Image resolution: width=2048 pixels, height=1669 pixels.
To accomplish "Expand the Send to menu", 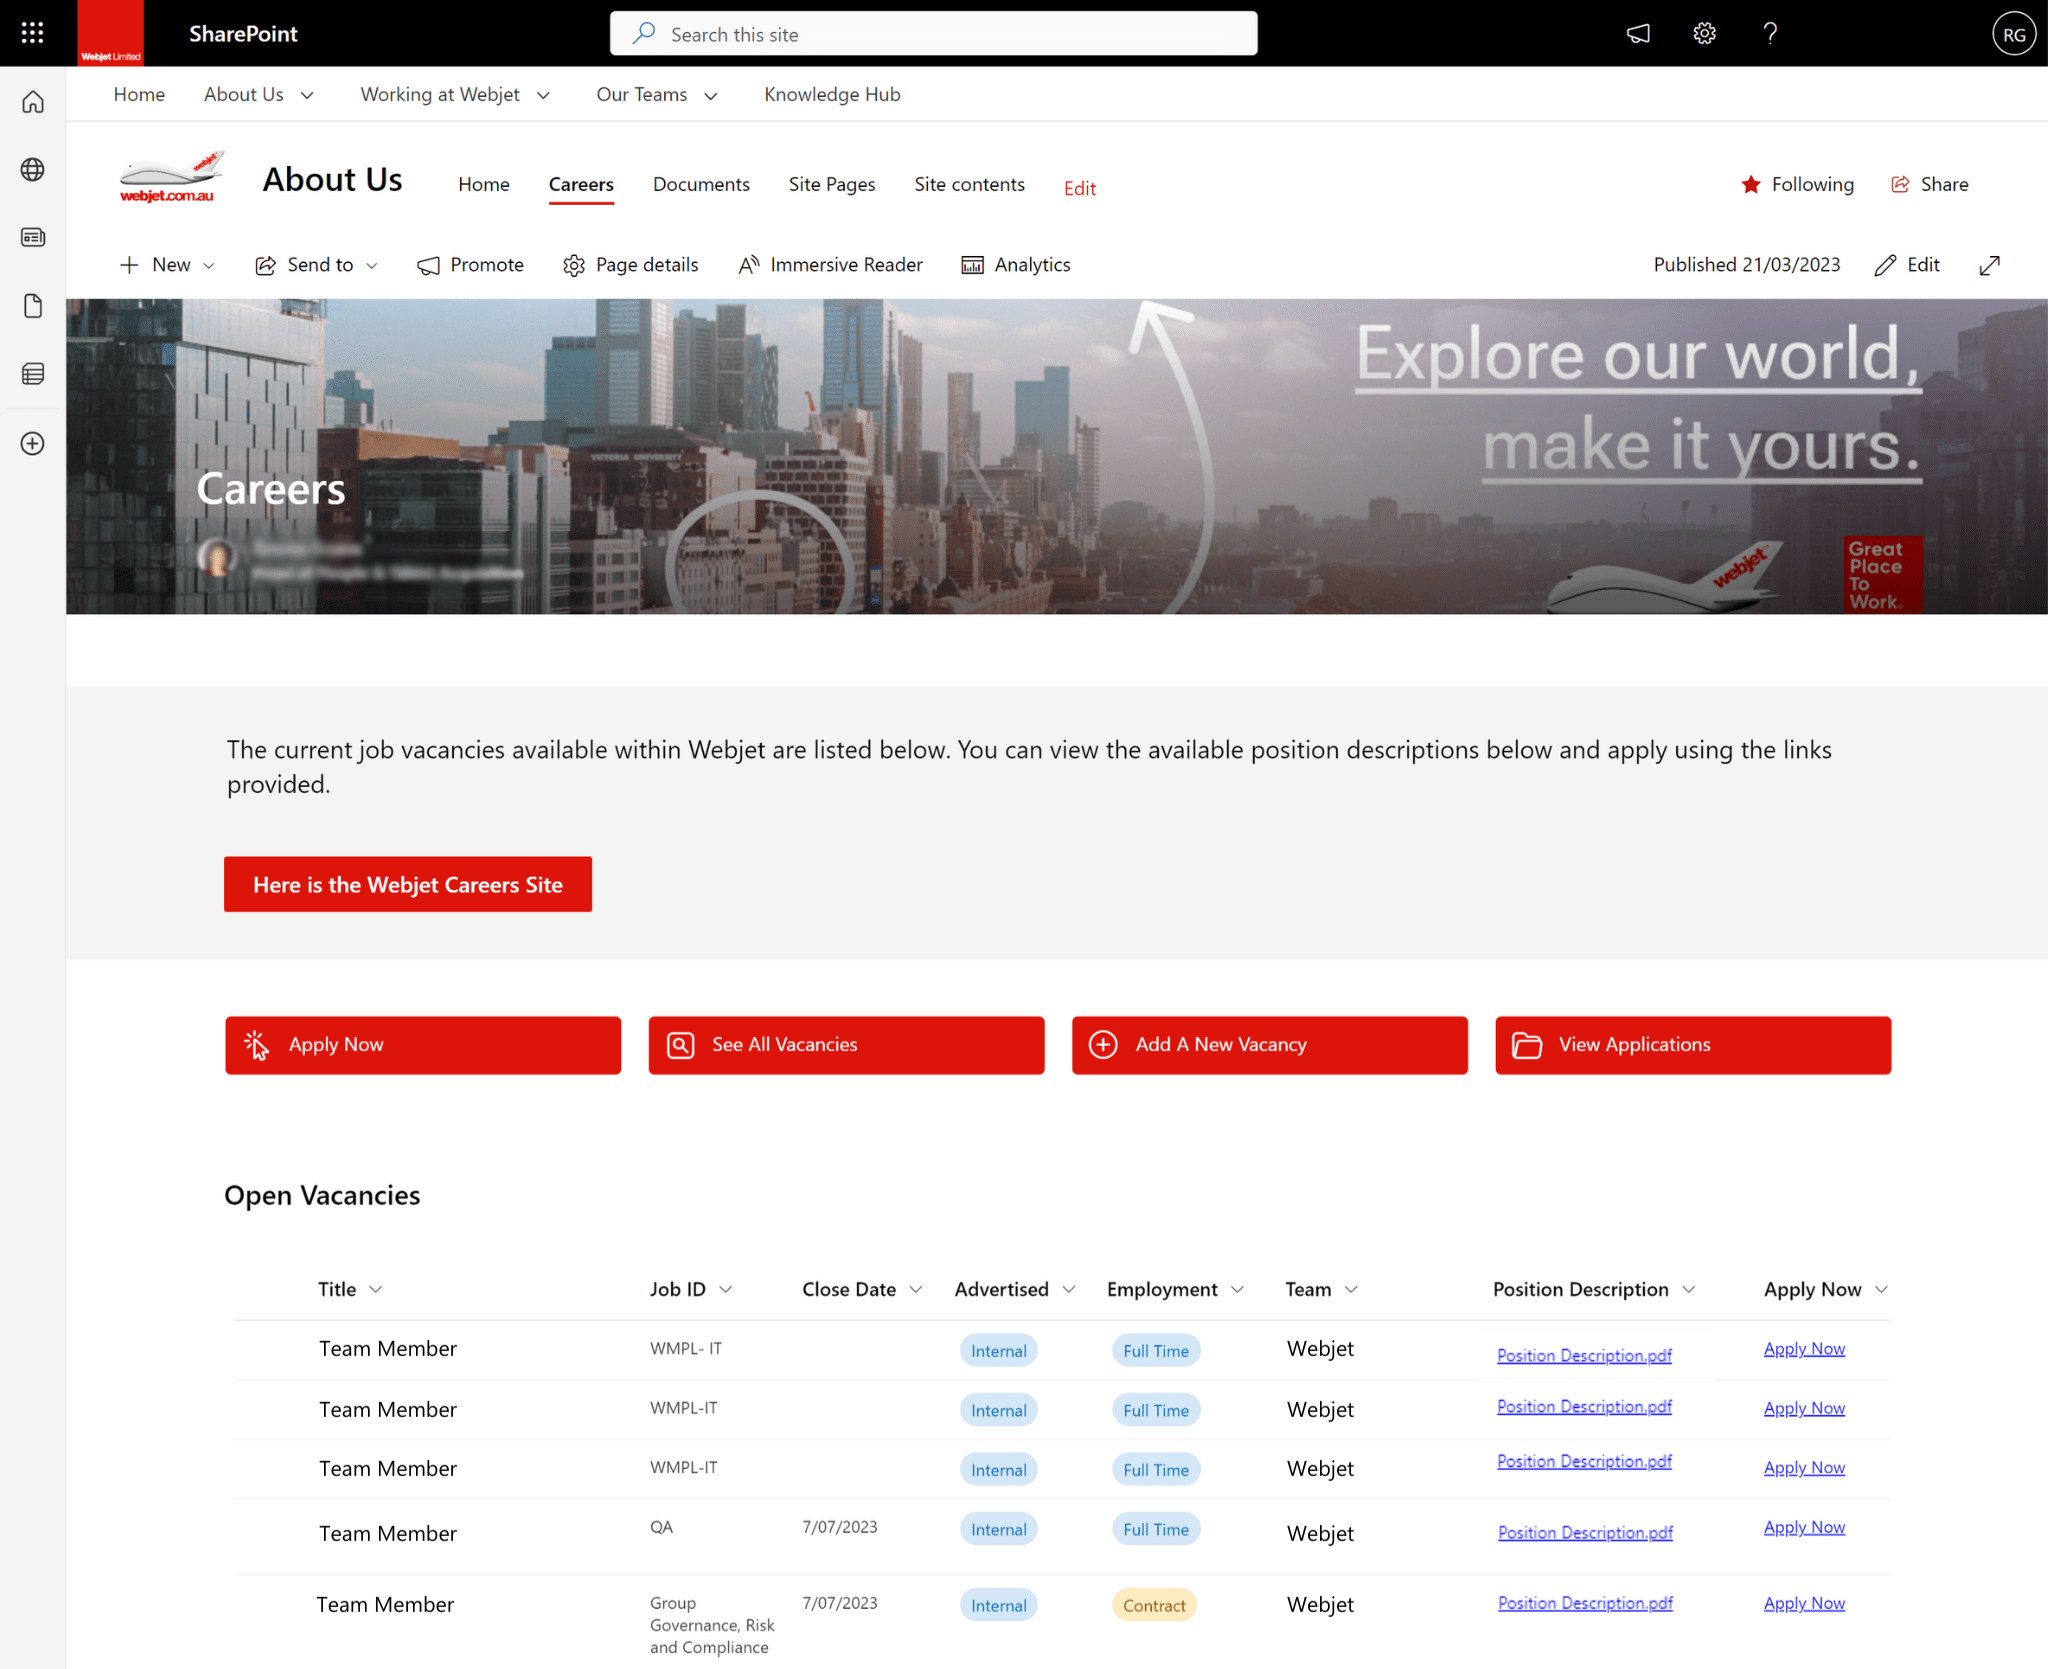I will pos(317,264).
